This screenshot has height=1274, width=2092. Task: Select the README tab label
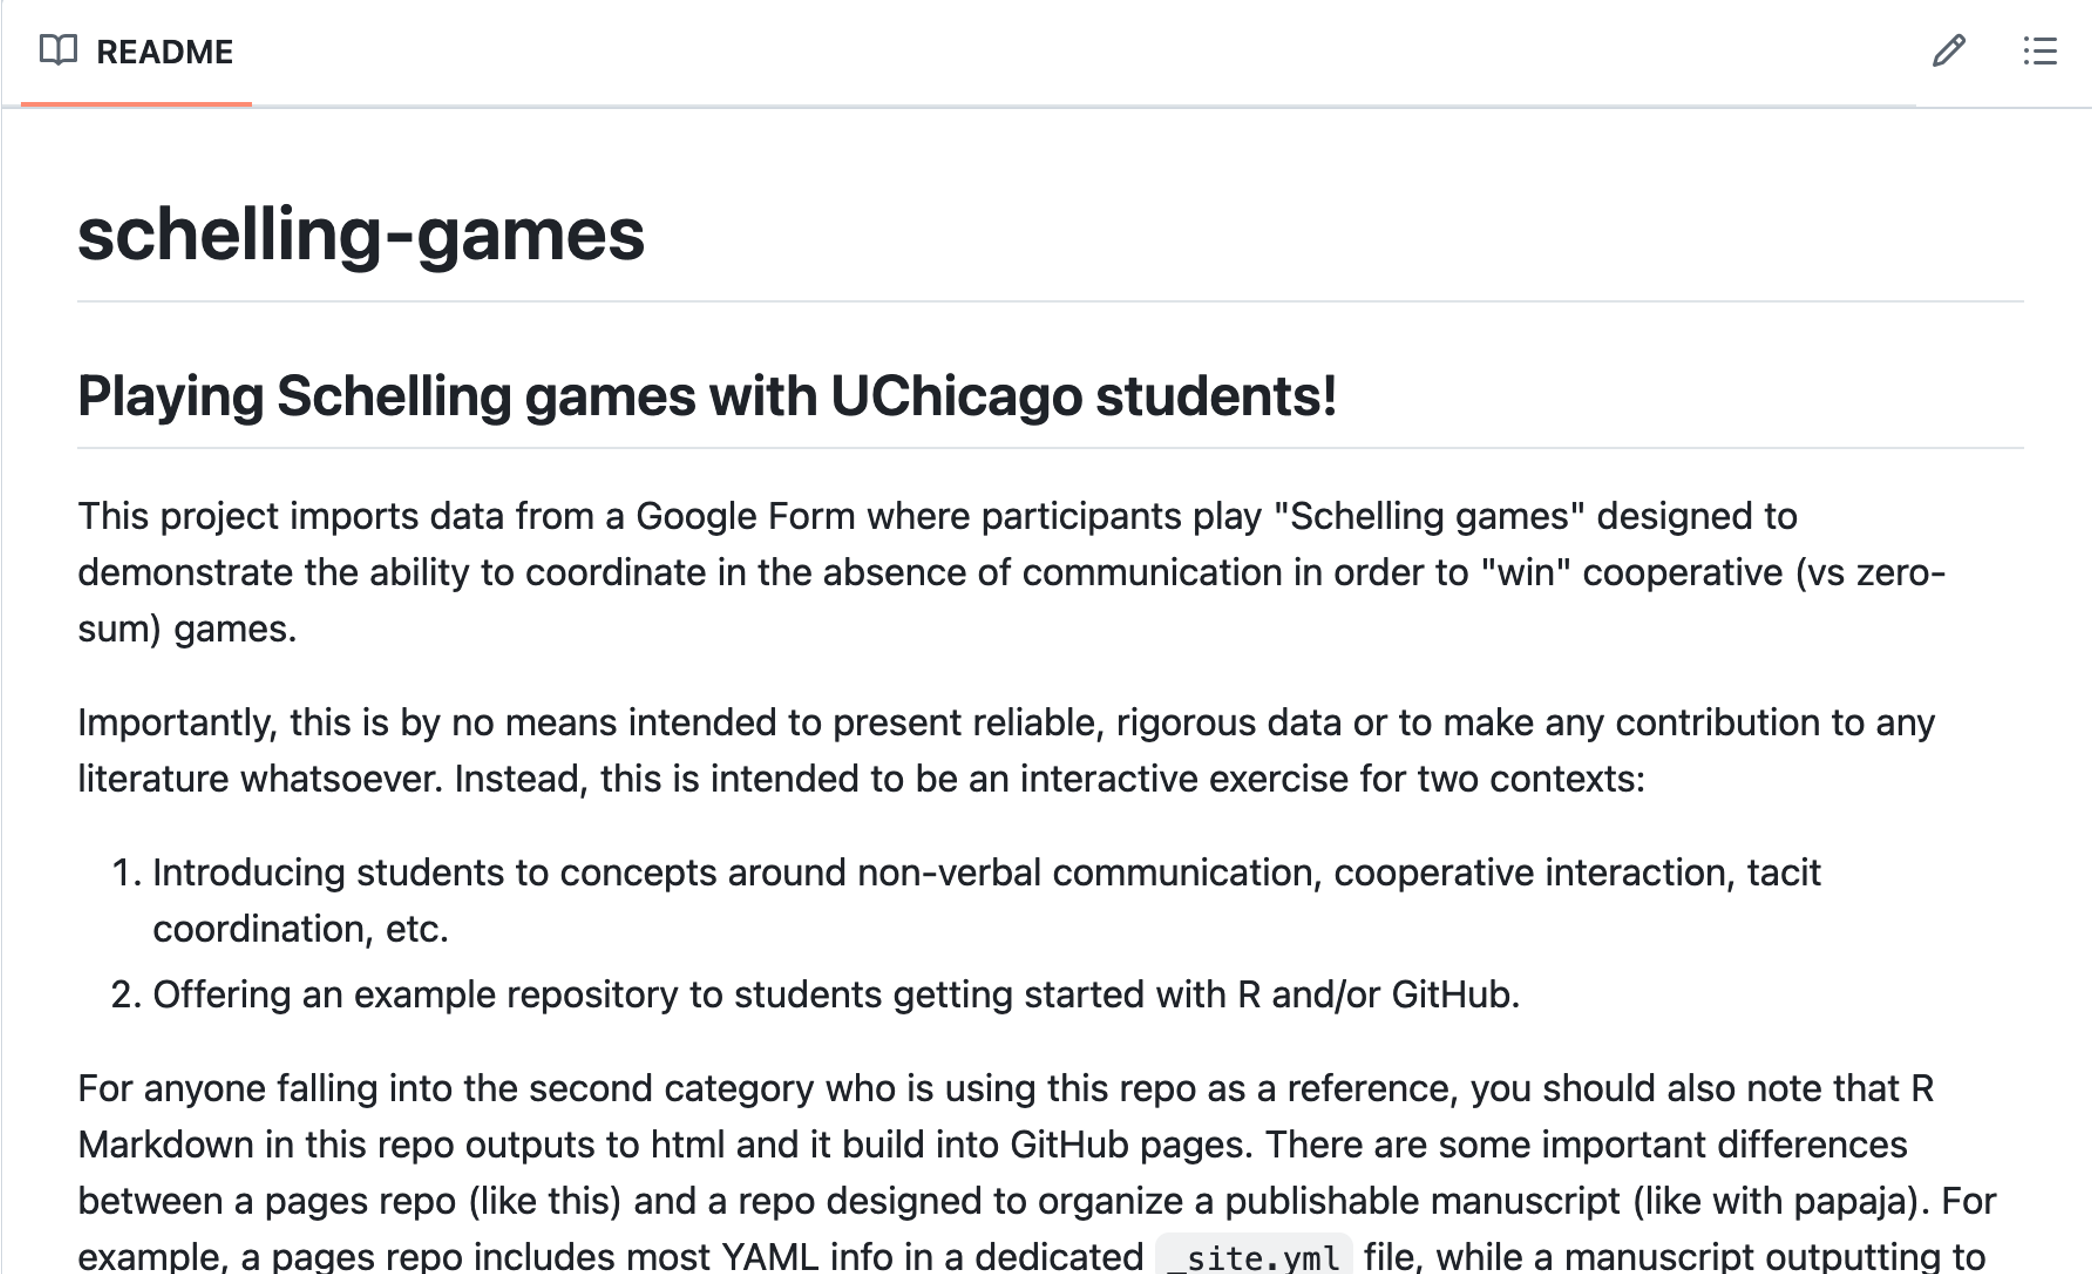tap(164, 52)
